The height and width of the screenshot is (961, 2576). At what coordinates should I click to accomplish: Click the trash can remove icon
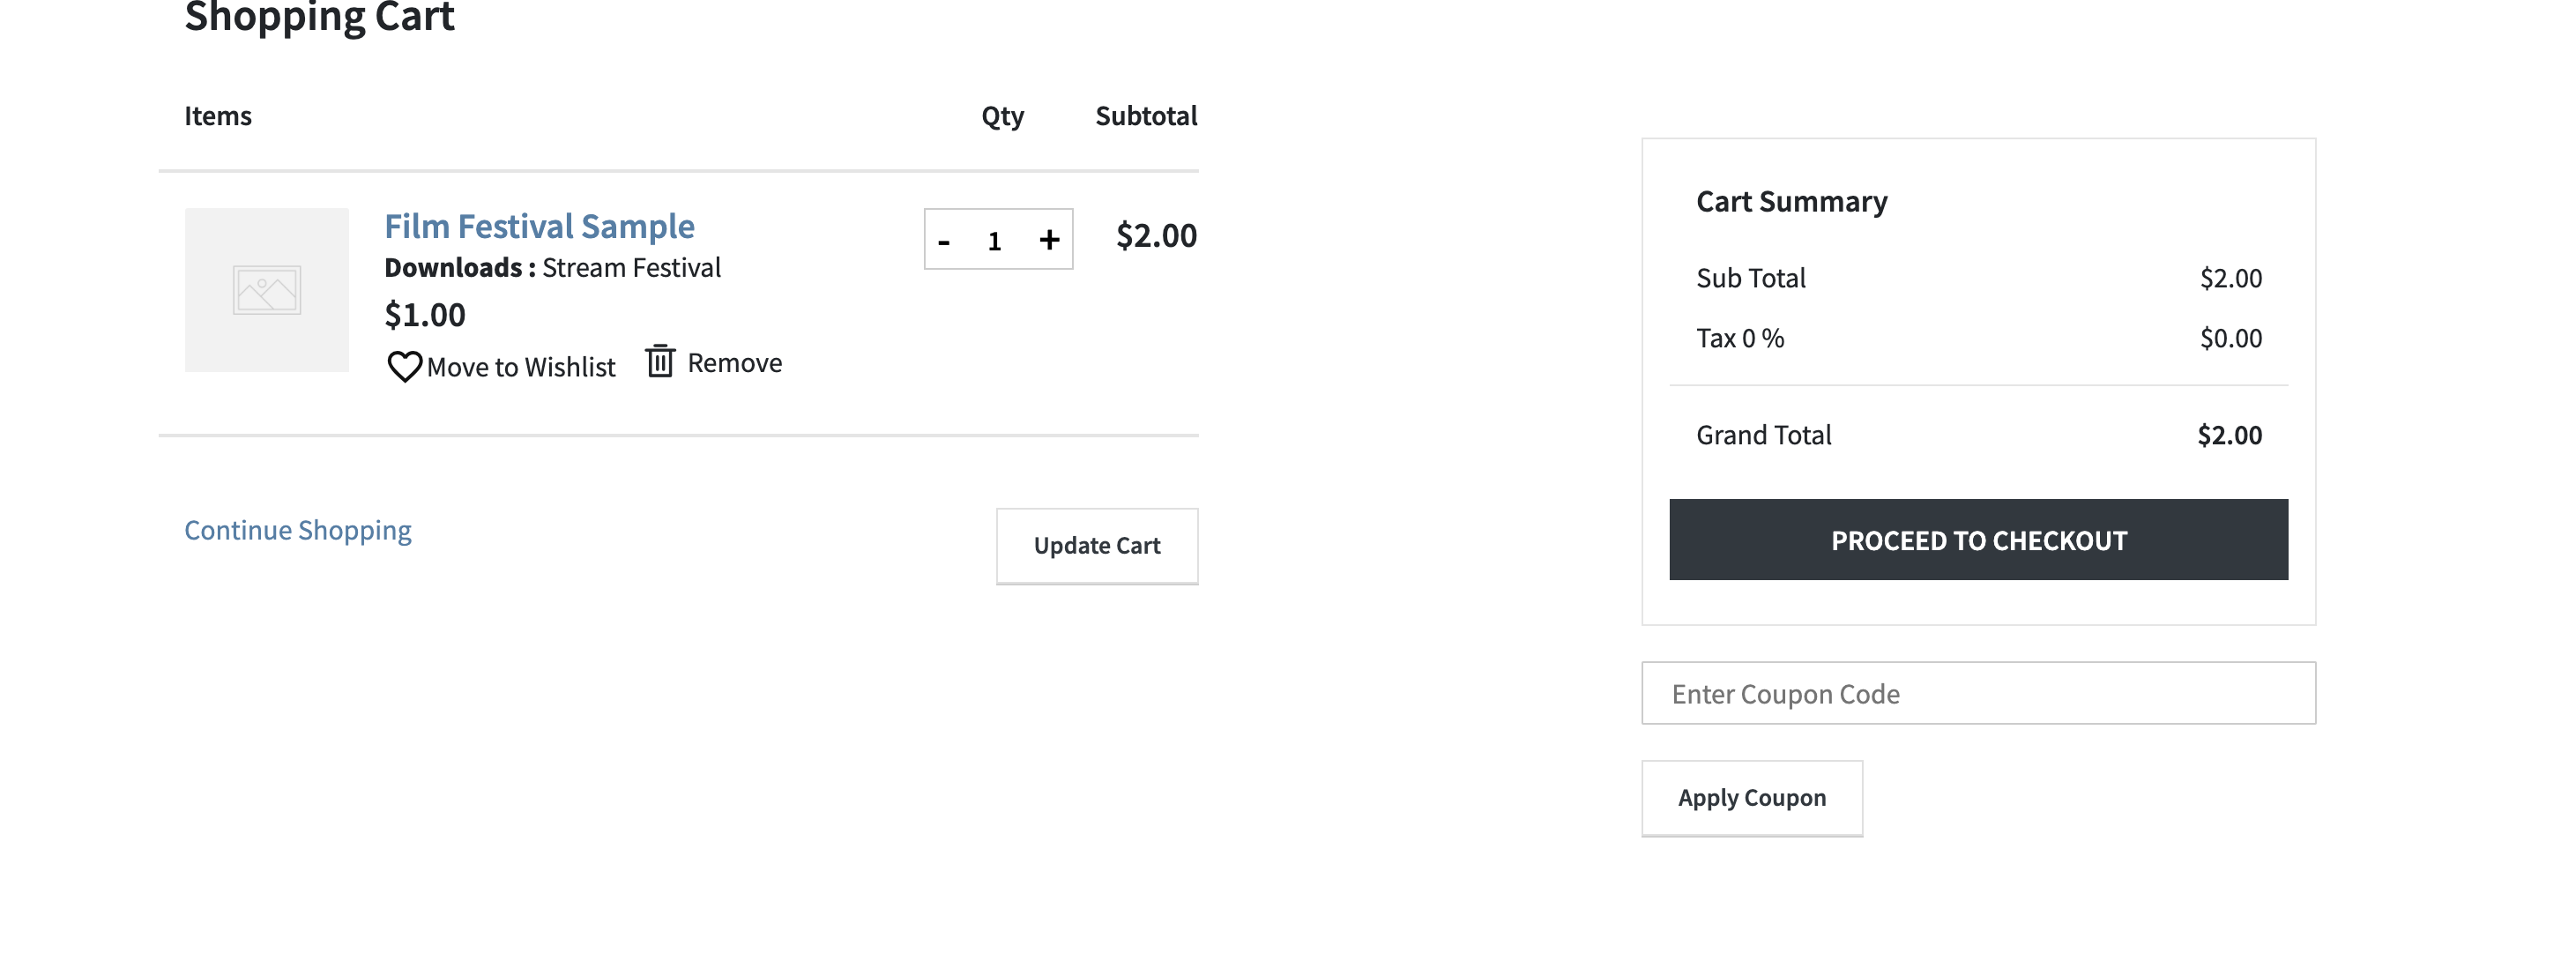pos(660,361)
